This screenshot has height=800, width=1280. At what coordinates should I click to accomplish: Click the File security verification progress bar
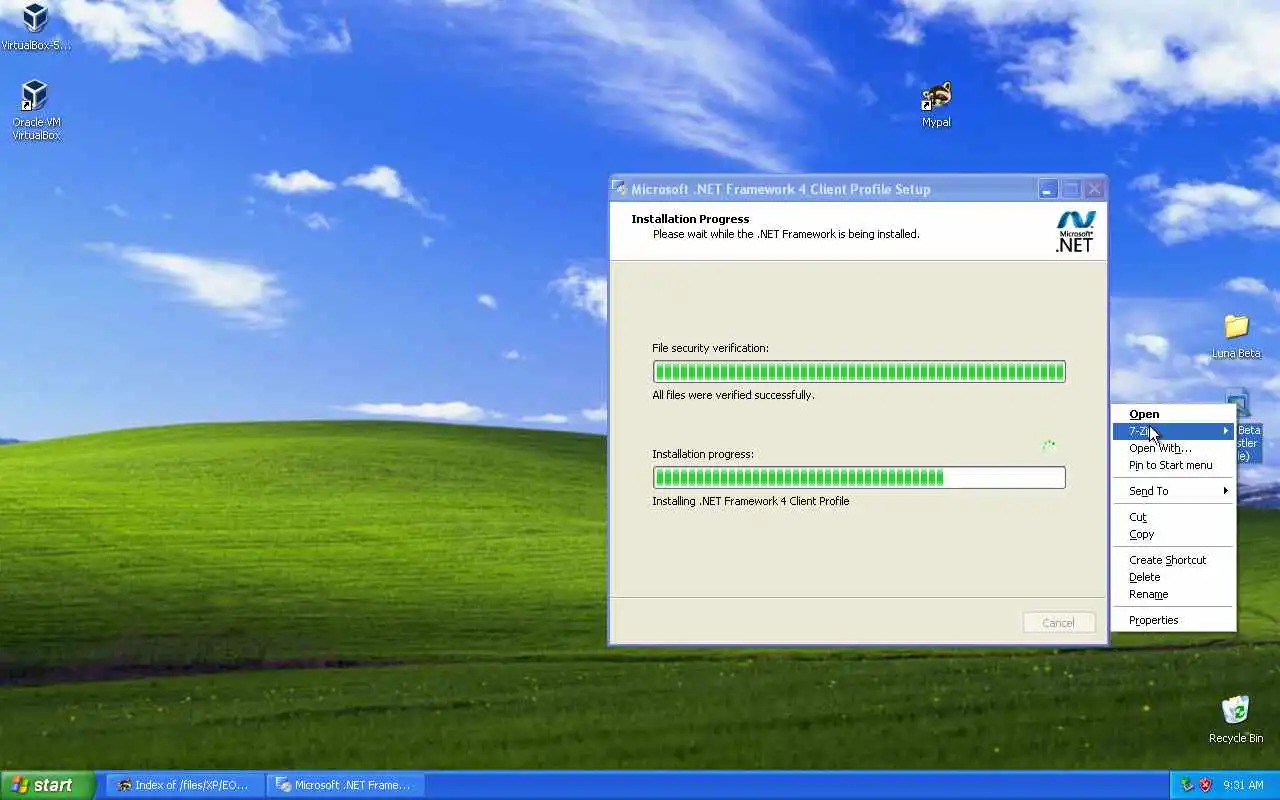click(x=859, y=372)
